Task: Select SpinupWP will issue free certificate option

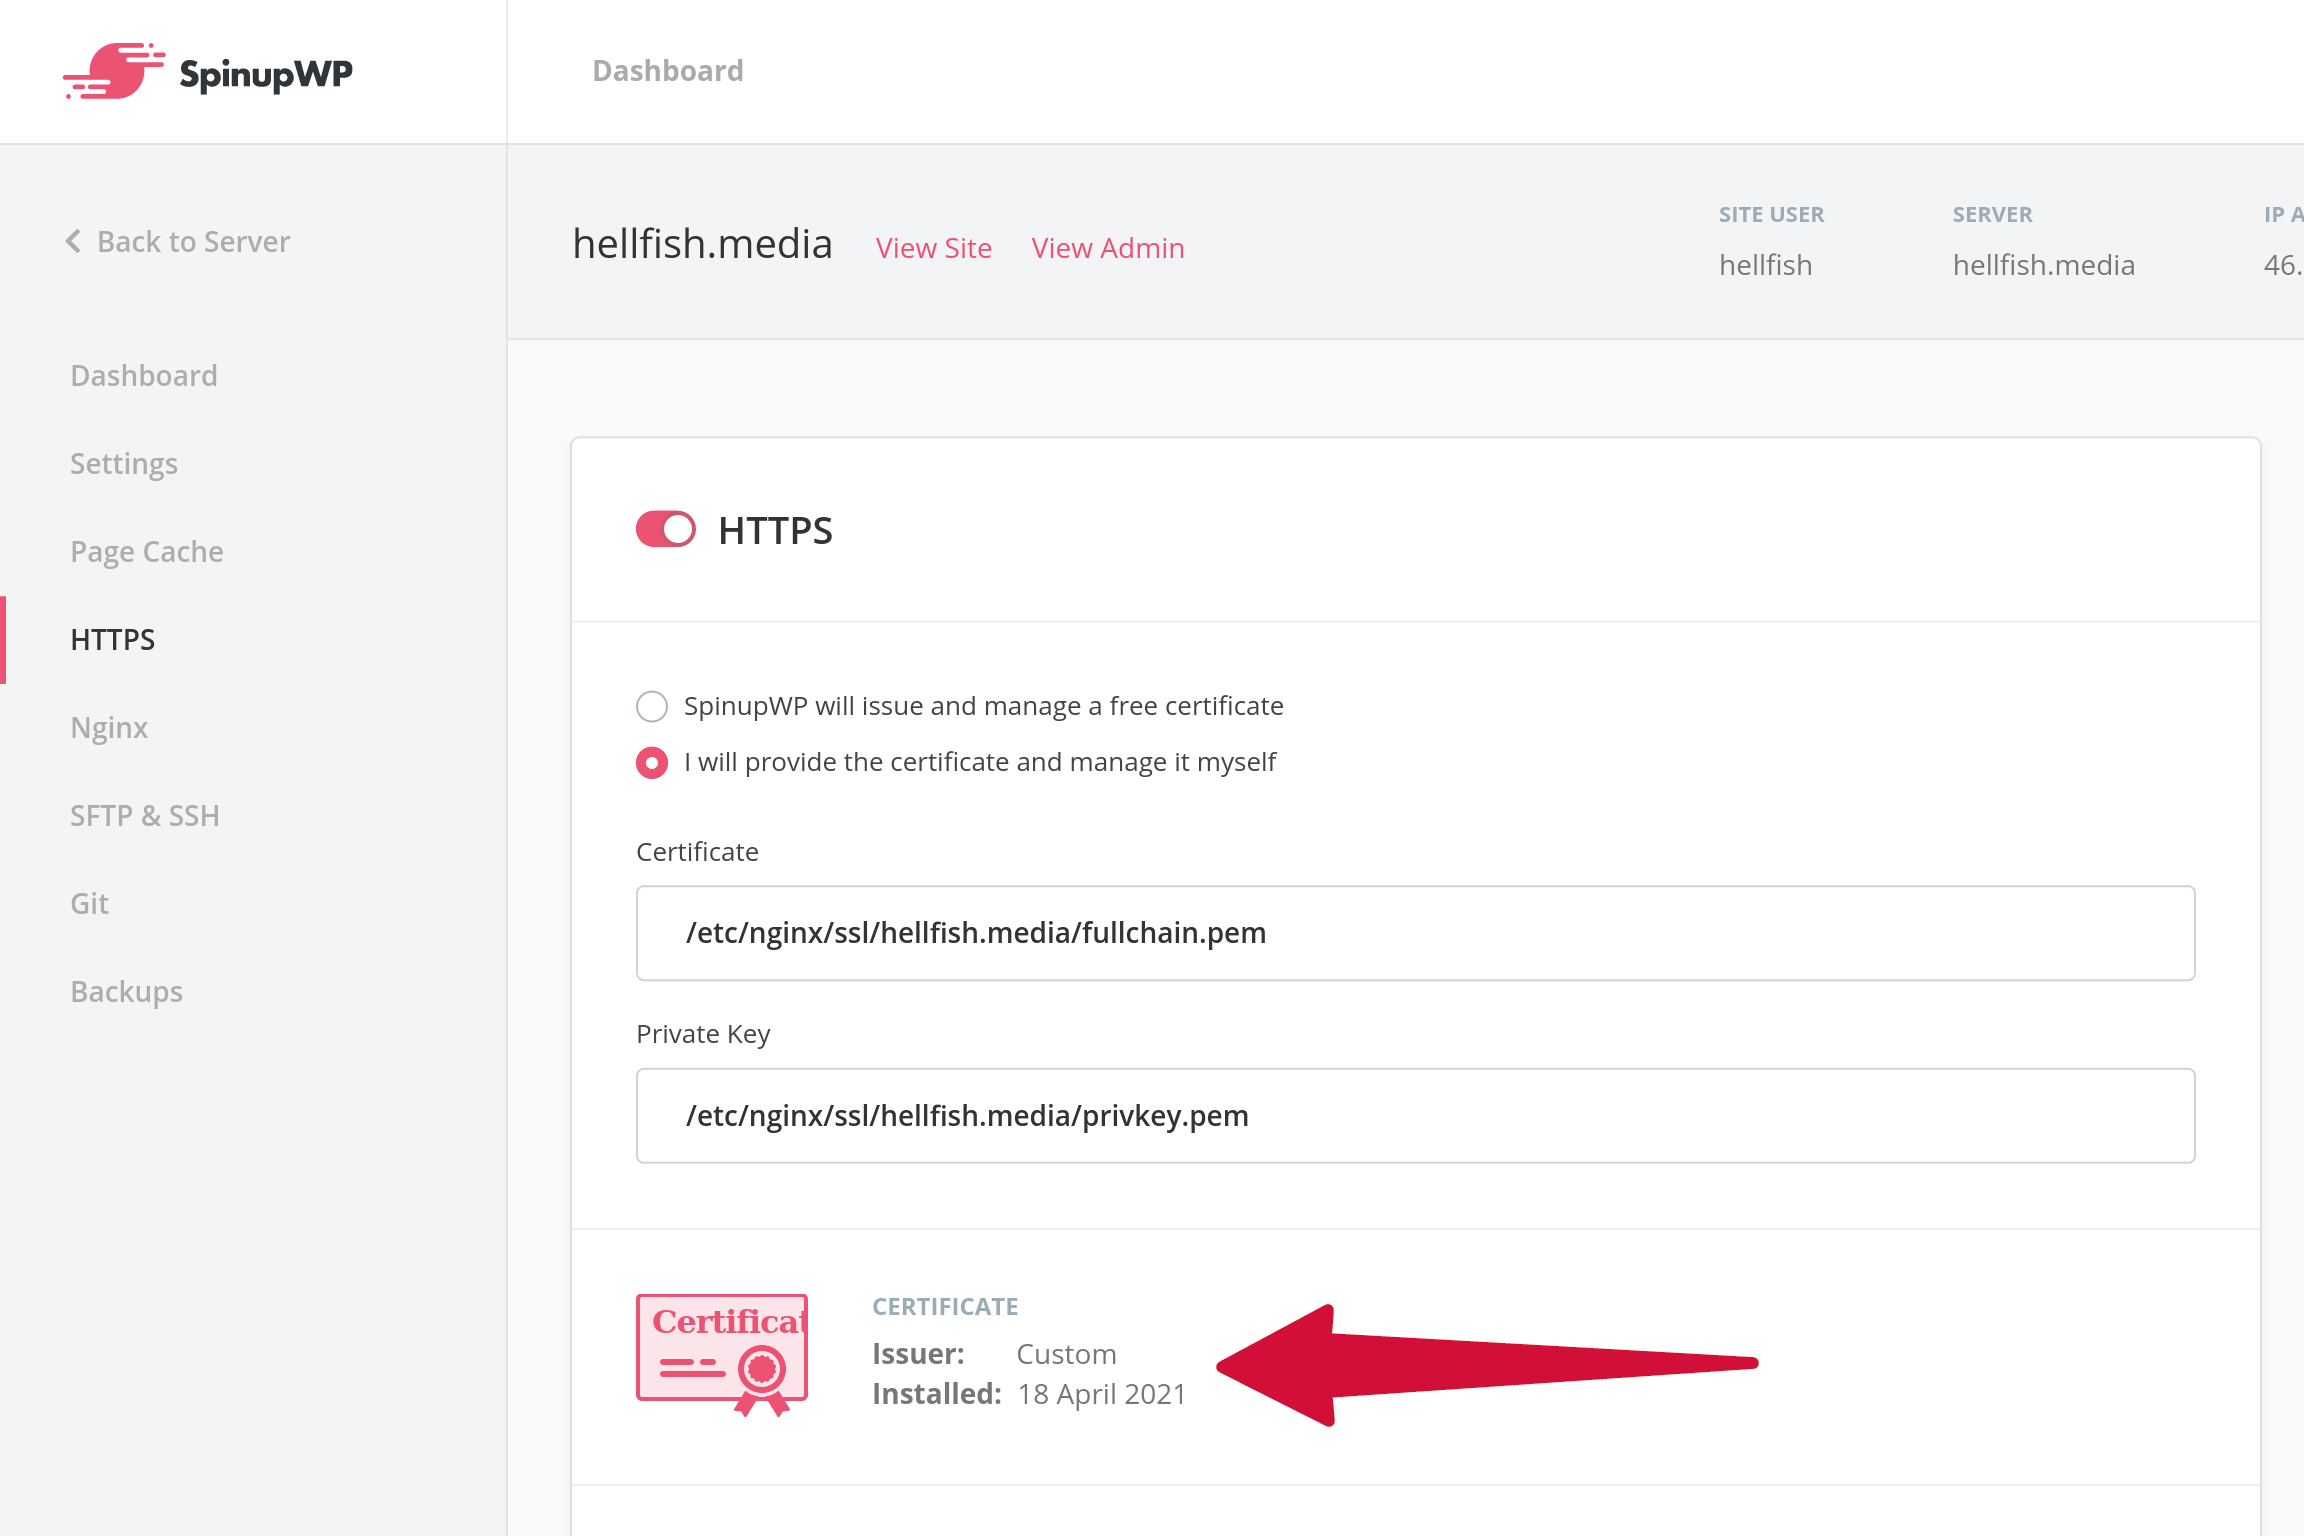Action: pyautogui.click(x=652, y=706)
